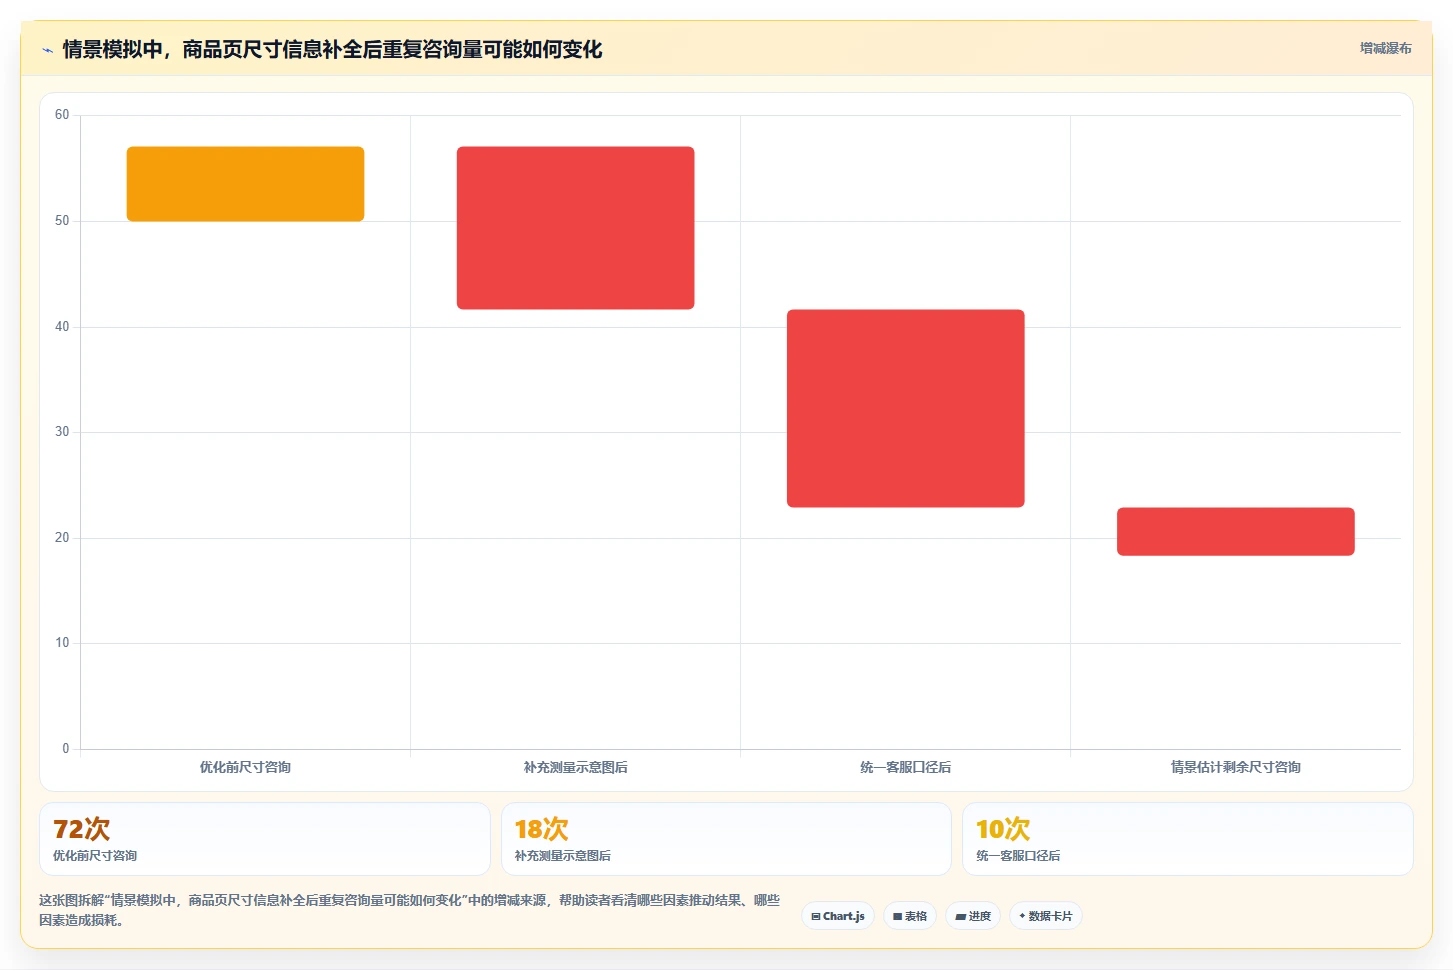Click the chart title text
Image resolution: width=1453 pixels, height=970 pixels.
332,49
